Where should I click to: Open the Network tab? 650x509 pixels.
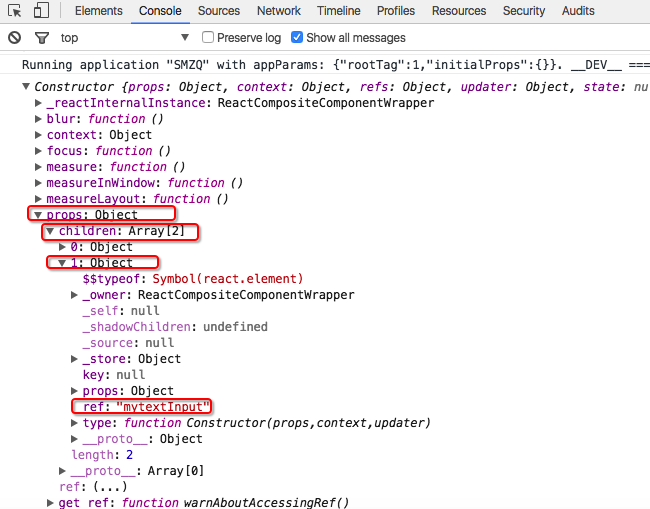pyautogui.click(x=278, y=11)
